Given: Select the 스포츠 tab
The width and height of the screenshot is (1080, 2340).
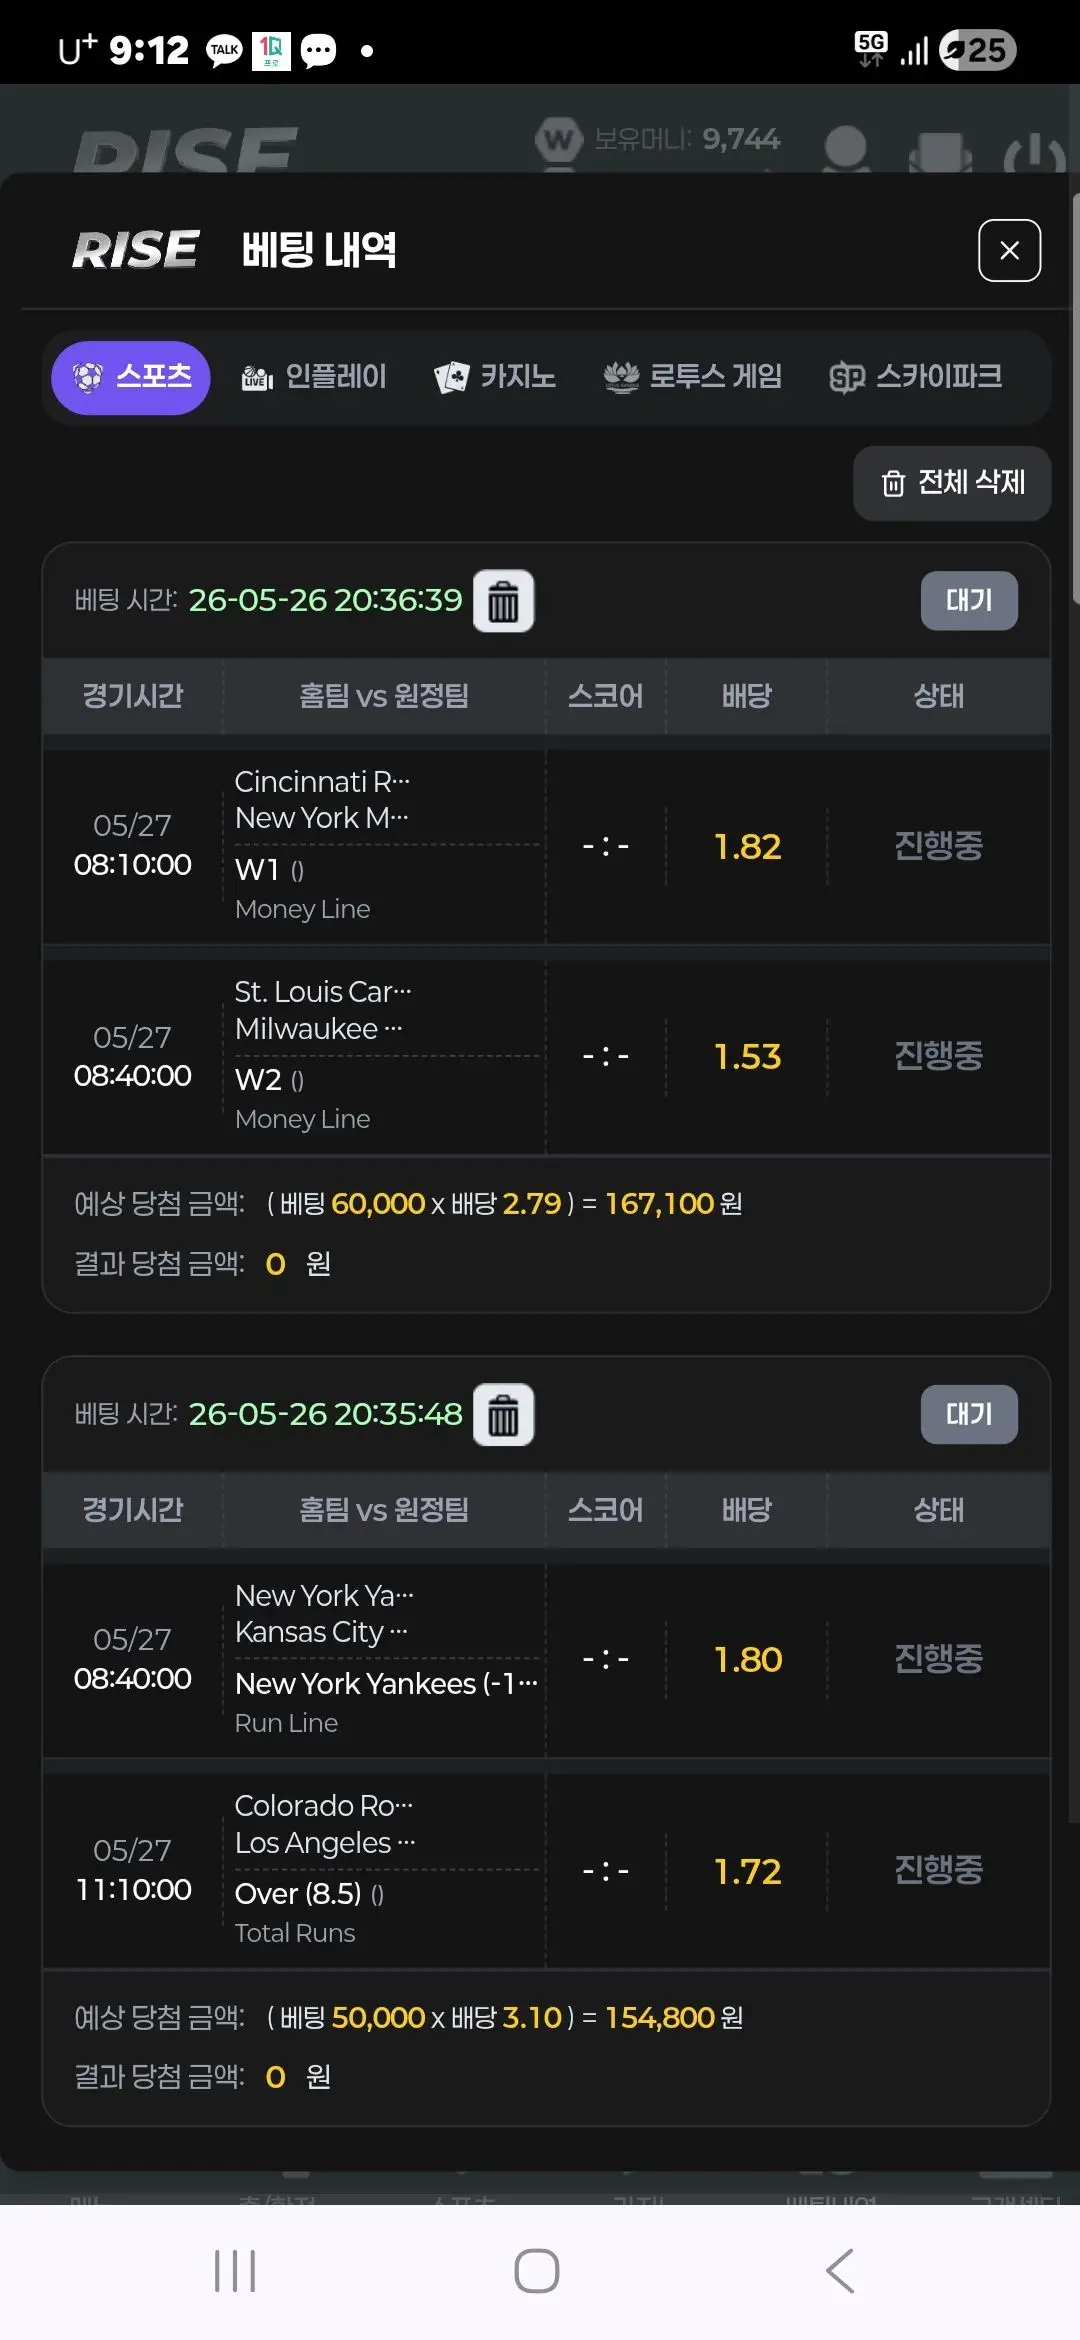Looking at the screenshot, I should click(x=131, y=378).
